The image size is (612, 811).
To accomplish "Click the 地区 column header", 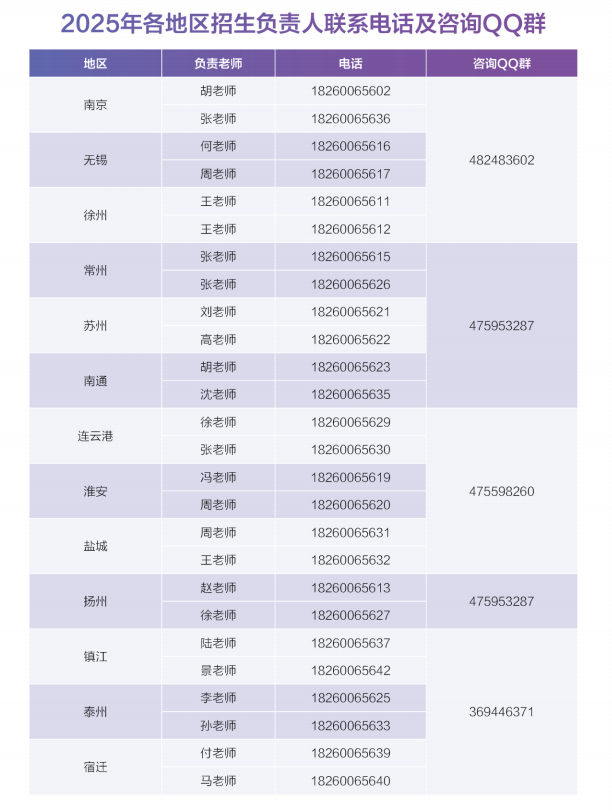I will point(95,63).
